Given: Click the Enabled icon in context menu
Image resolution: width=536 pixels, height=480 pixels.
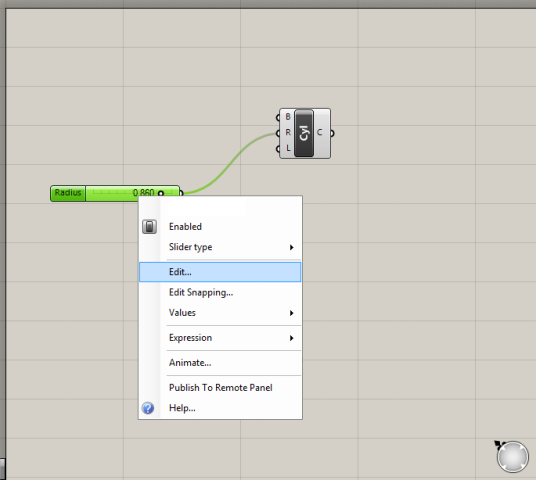Looking at the screenshot, I should point(149,226).
